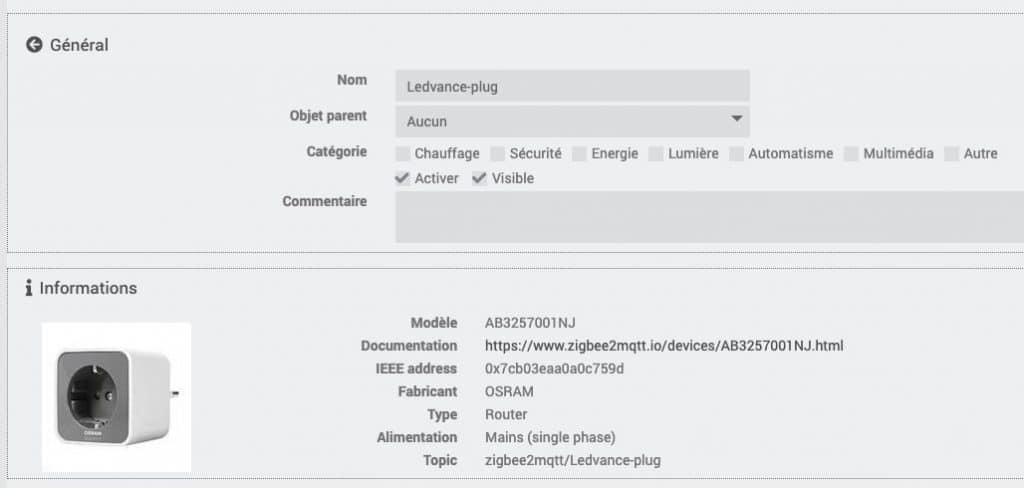This screenshot has height=488, width=1024.
Task: Check the Automatisme category checkbox
Action: tap(737, 154)
